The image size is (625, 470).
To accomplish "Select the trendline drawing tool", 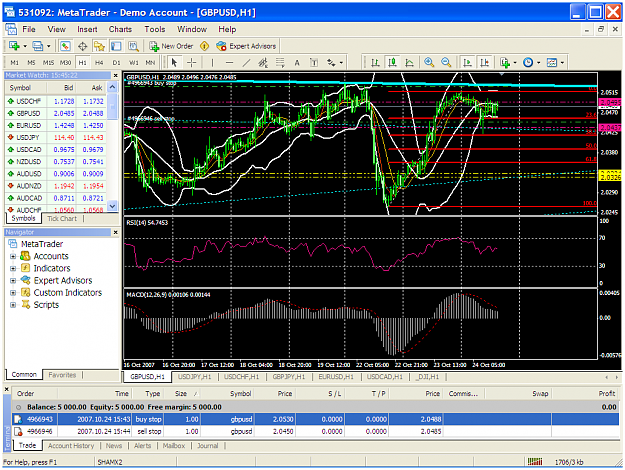I will (246, 63).
